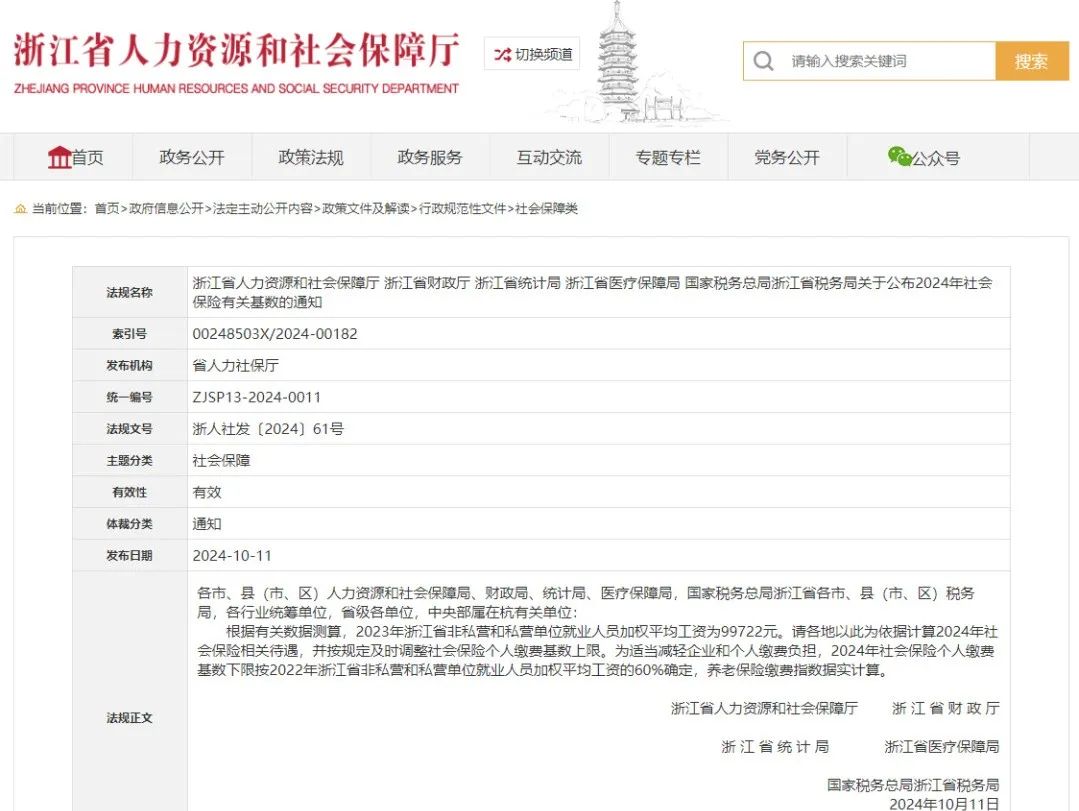Click the 切换频道 button
Viewport: 1079px width, 811px height.
point(532,54)
